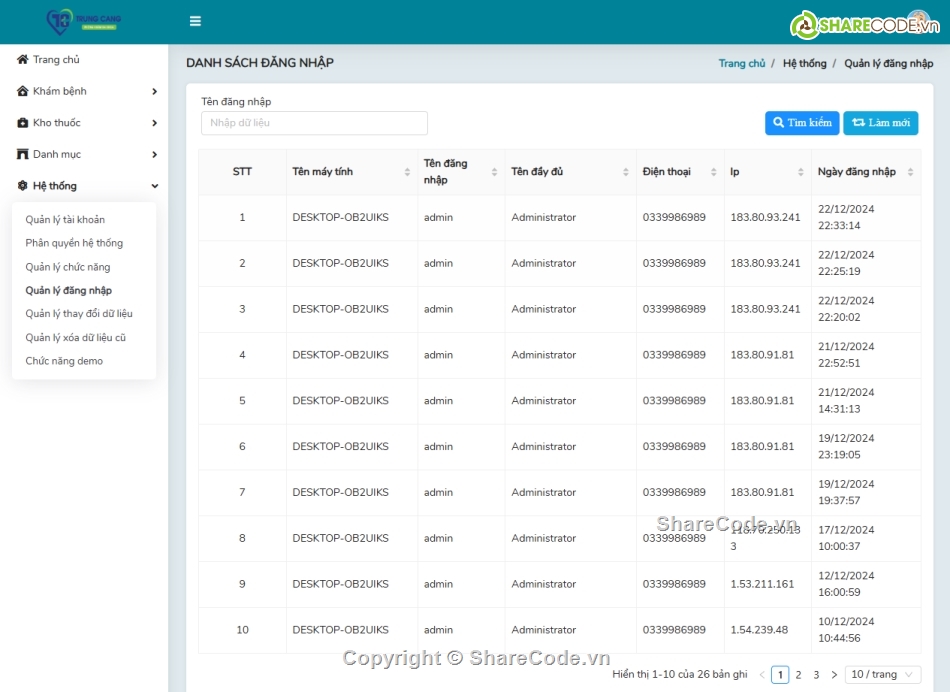Go to page 2 of results
Viewport: 950px width, 692px height.
tap(799, 674)
